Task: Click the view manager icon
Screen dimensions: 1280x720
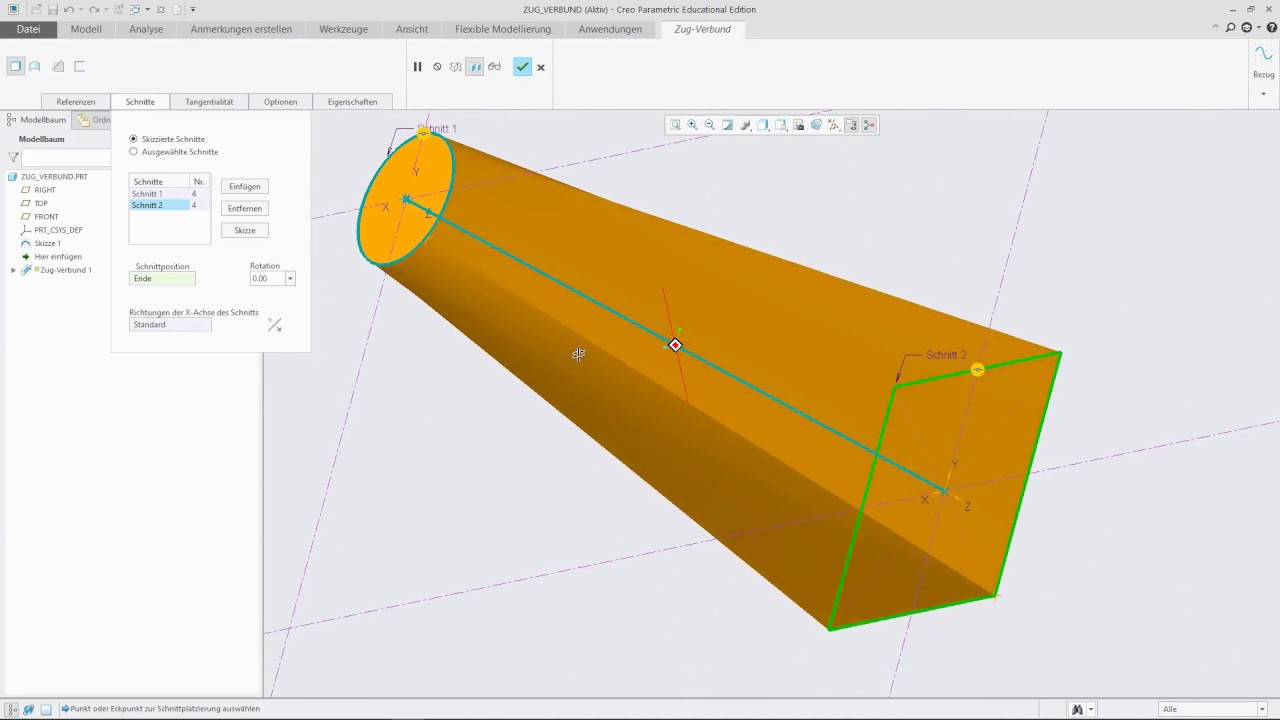Action: pos(799,125)
